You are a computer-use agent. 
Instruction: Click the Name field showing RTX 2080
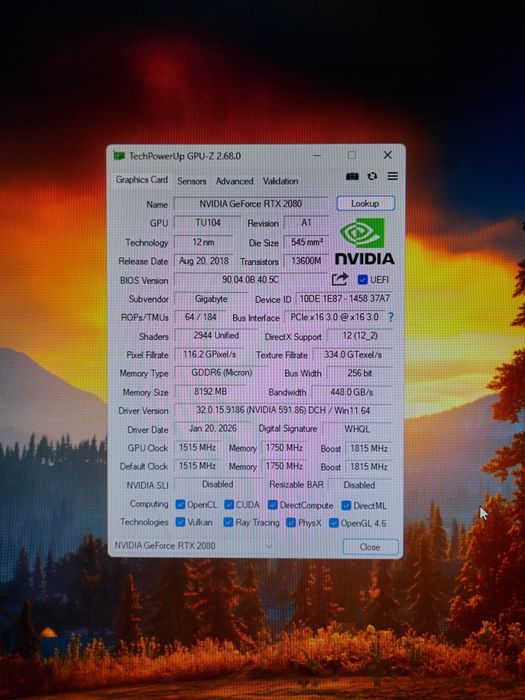click(250, 204)
